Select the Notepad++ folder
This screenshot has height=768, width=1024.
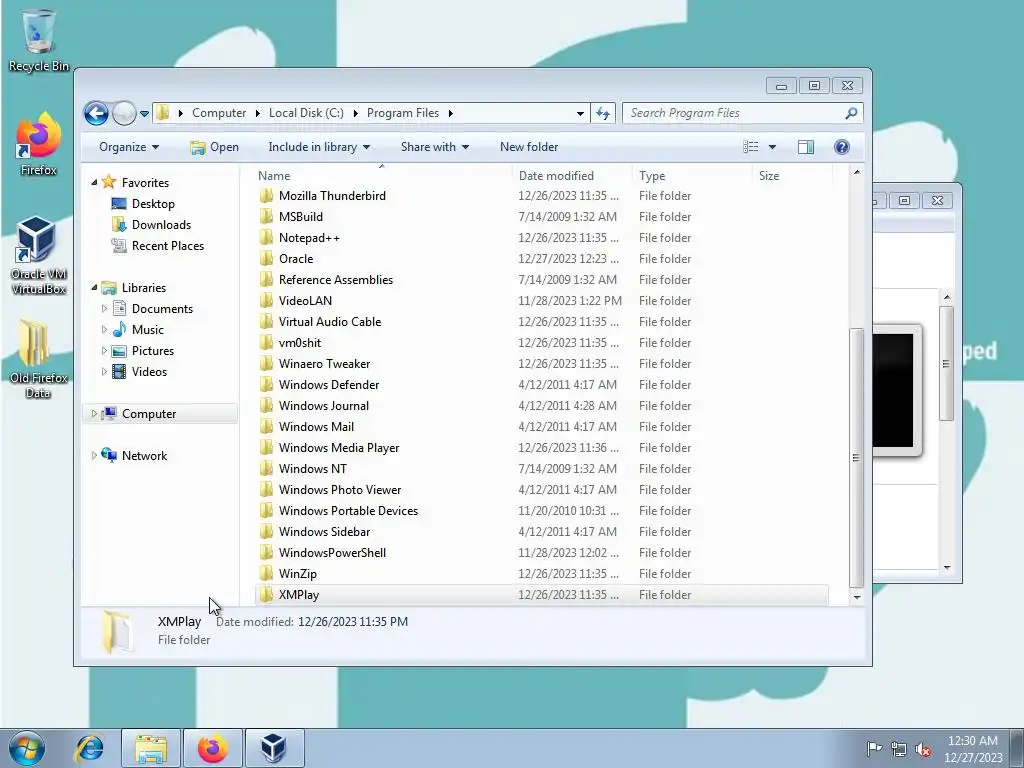(x=309, y=238)
